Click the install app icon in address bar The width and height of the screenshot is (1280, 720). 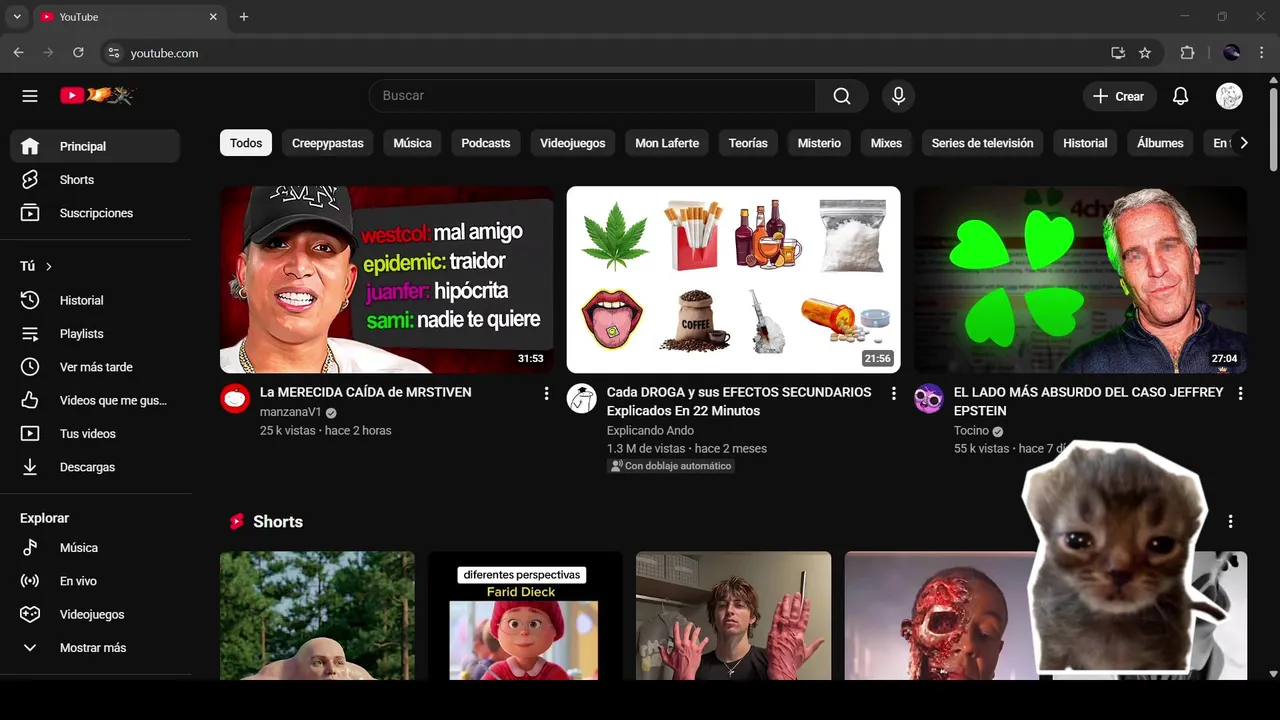coord(1118,53)
